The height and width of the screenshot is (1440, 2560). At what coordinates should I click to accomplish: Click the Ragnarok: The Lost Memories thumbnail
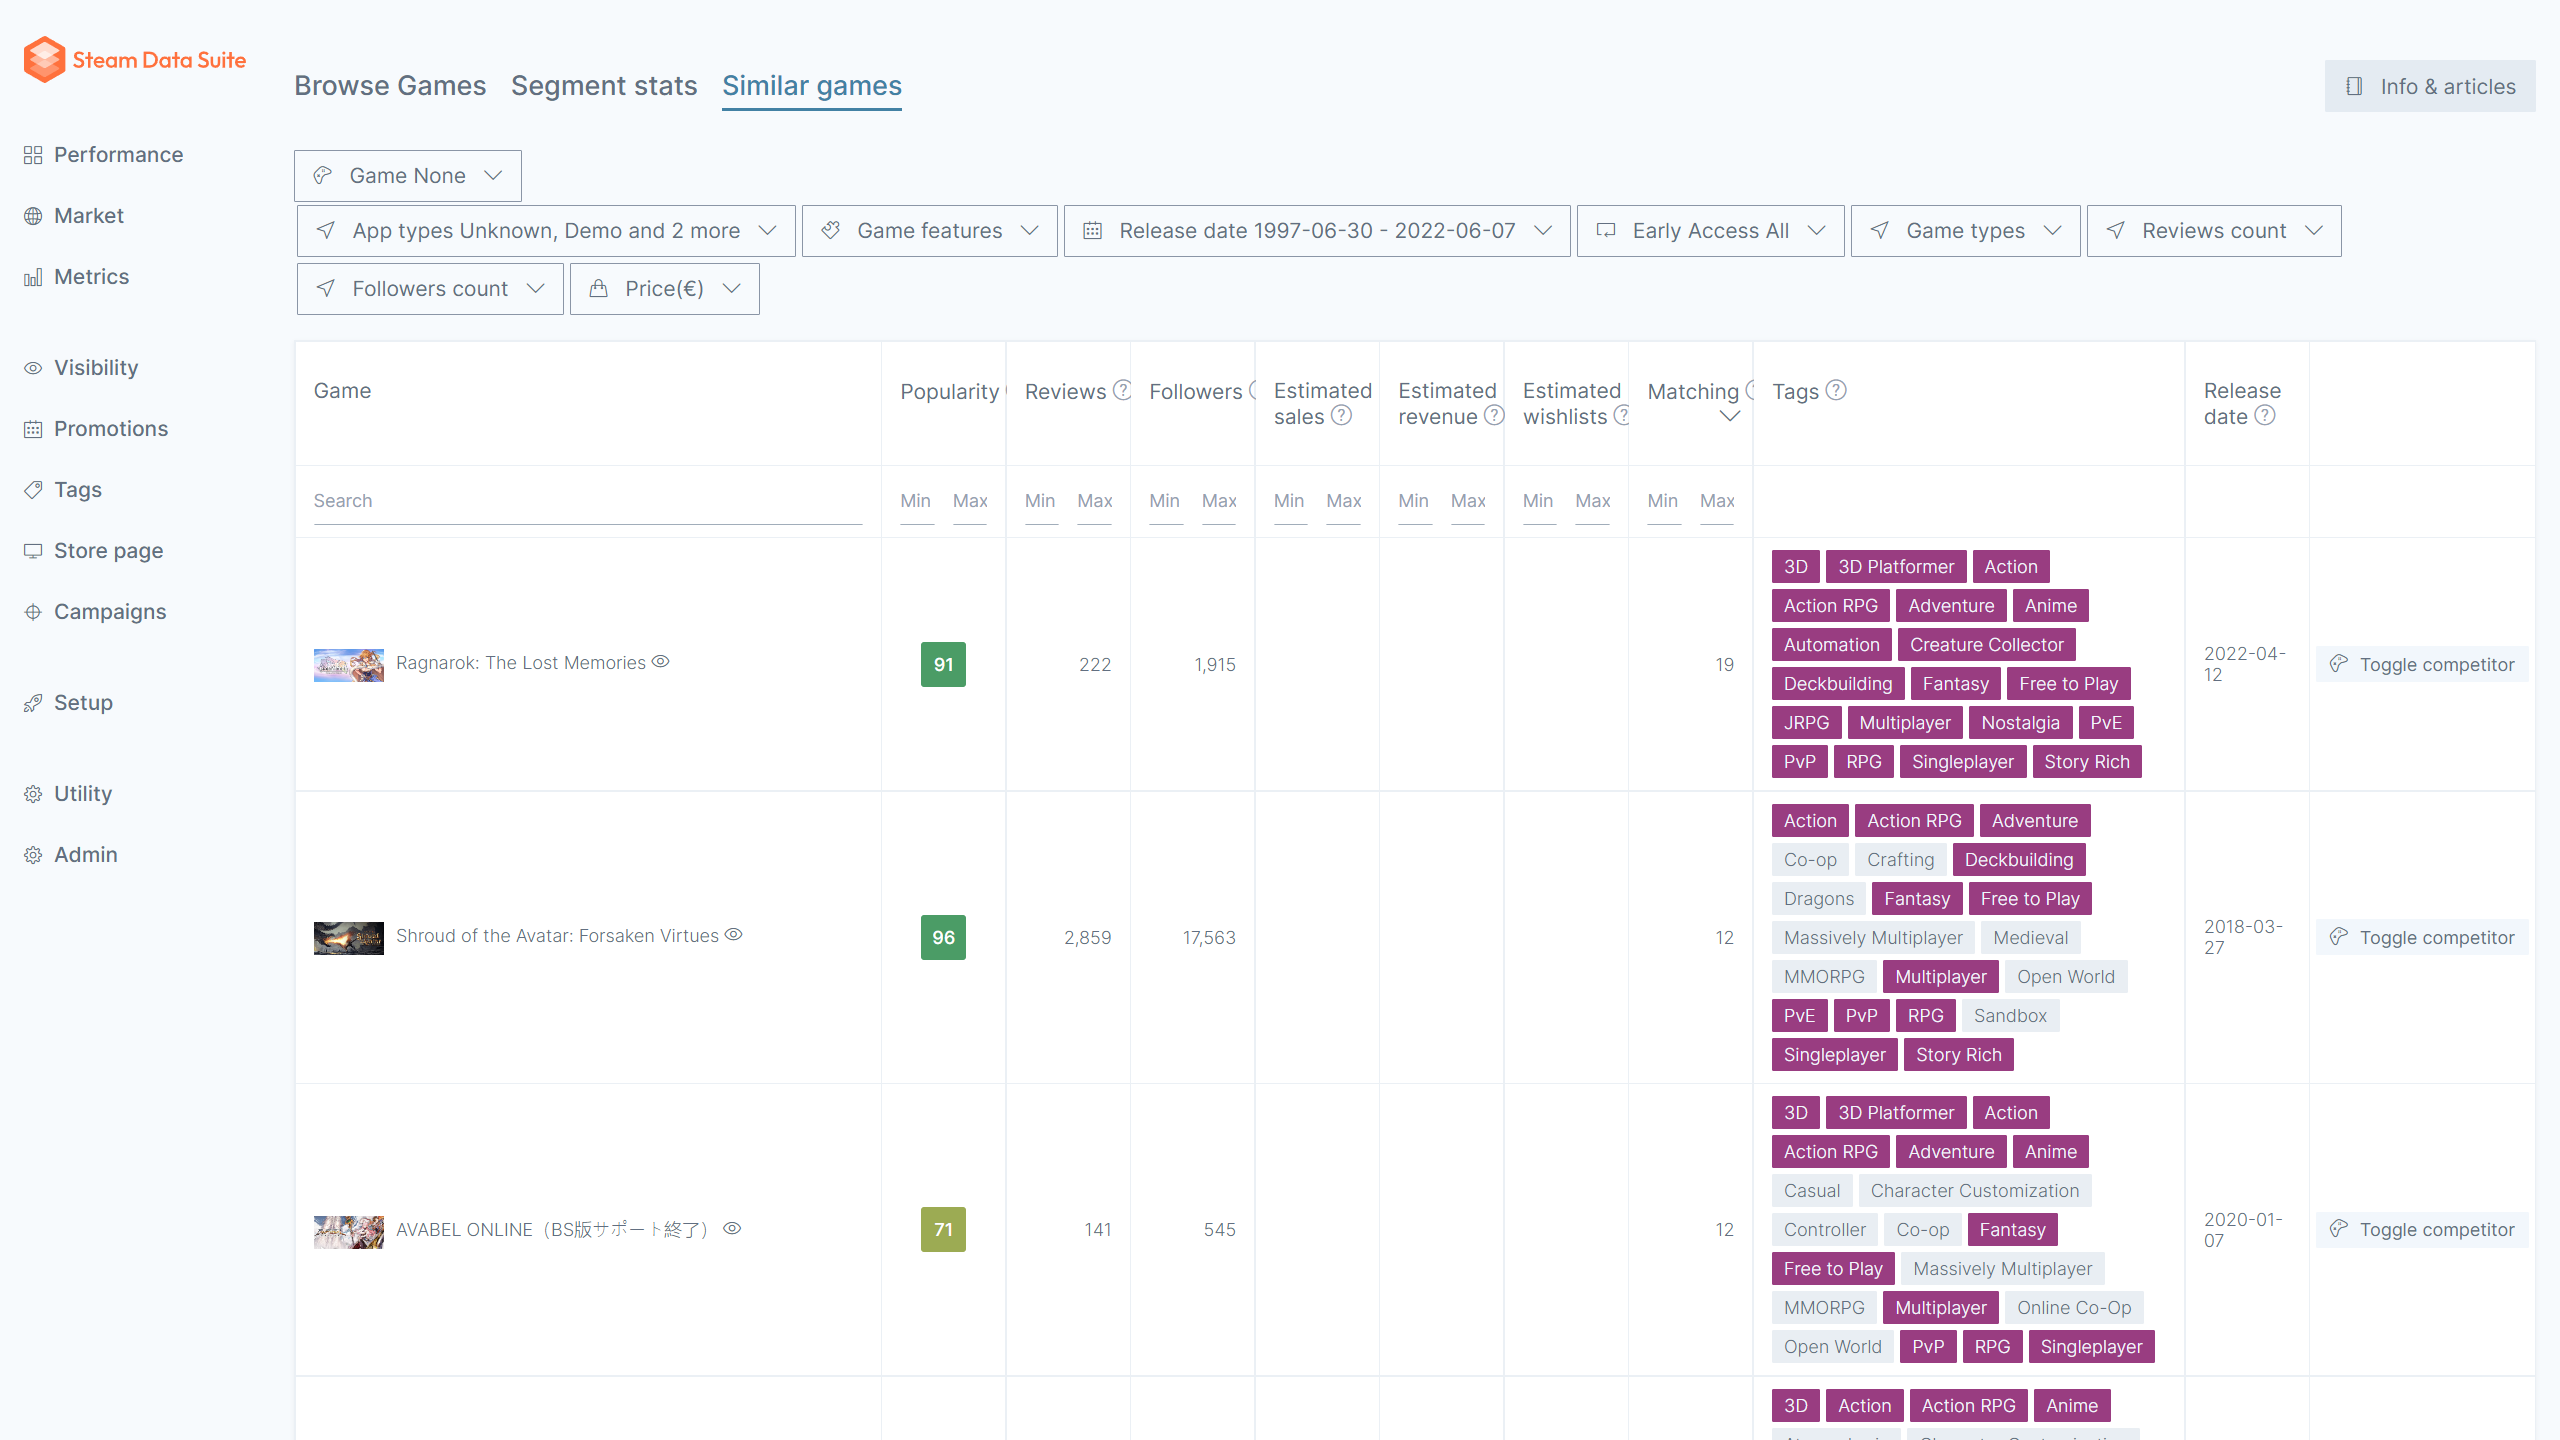point(349,665)
